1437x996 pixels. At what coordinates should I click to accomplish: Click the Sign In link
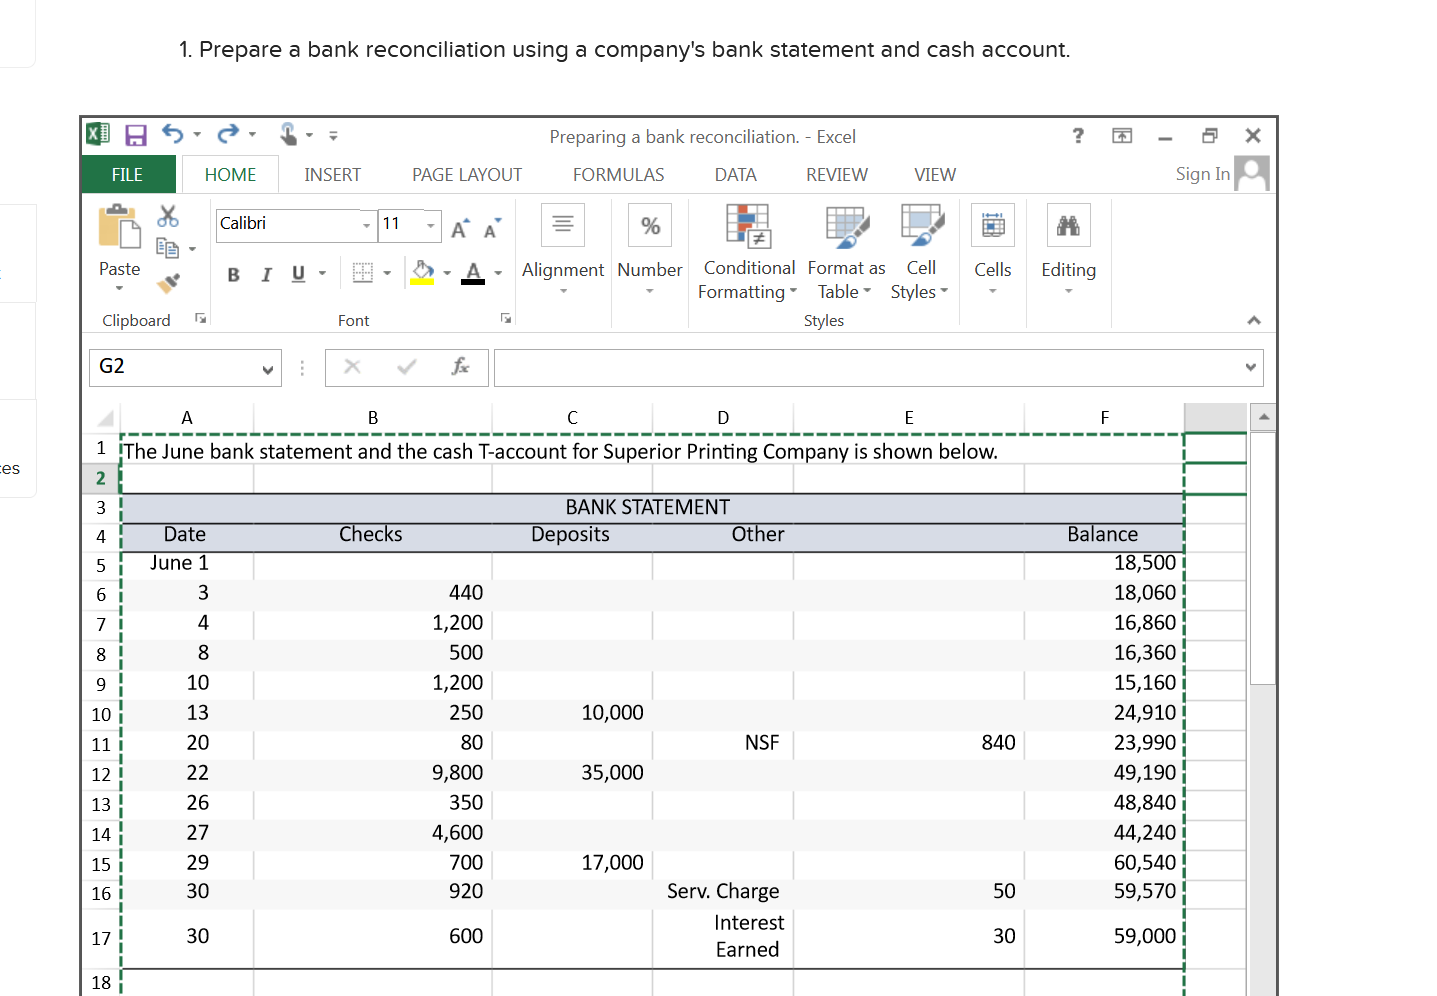click(1203, 174)
